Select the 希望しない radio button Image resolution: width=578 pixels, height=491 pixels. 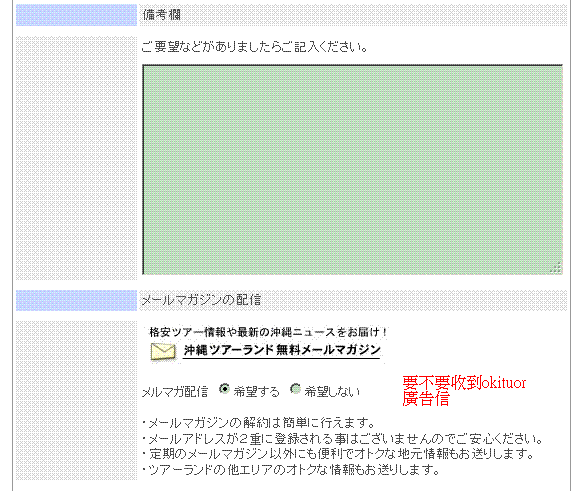(295, 389)
